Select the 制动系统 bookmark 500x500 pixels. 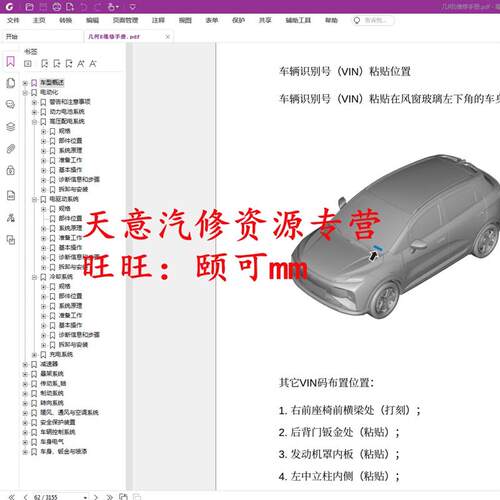click(52, 393)
